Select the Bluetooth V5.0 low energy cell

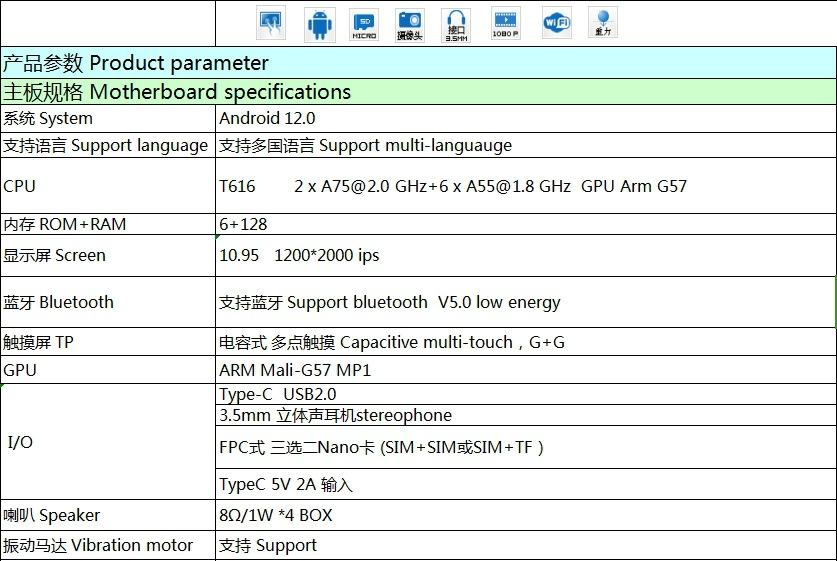[525, 302]
